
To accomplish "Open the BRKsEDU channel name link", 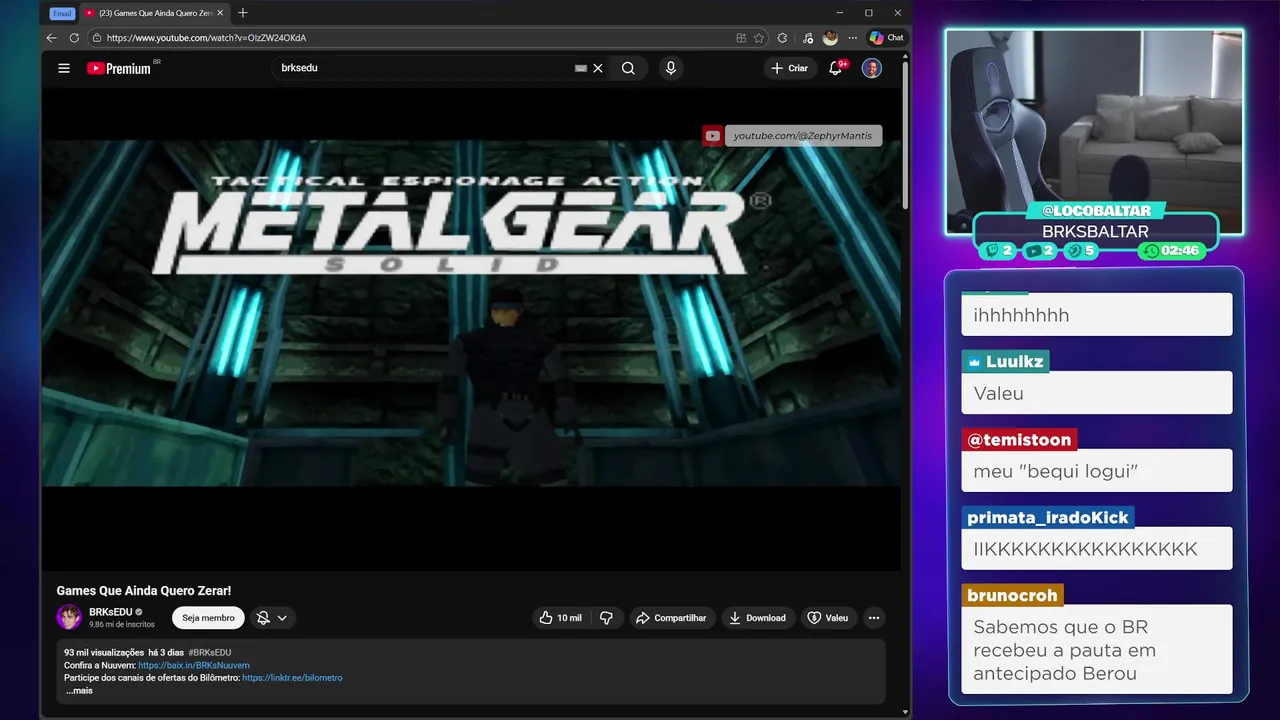I will point(111,612).
